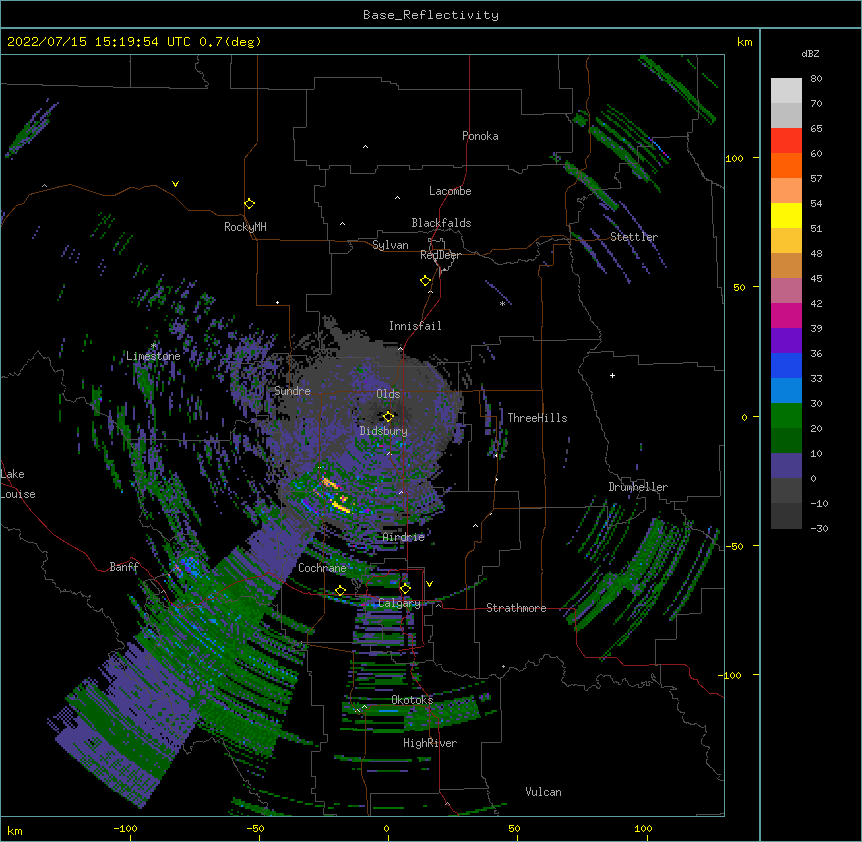Click the yellow diamond marker near RockyMH
This screenshot has height=842, width=862.
(249, 204)
